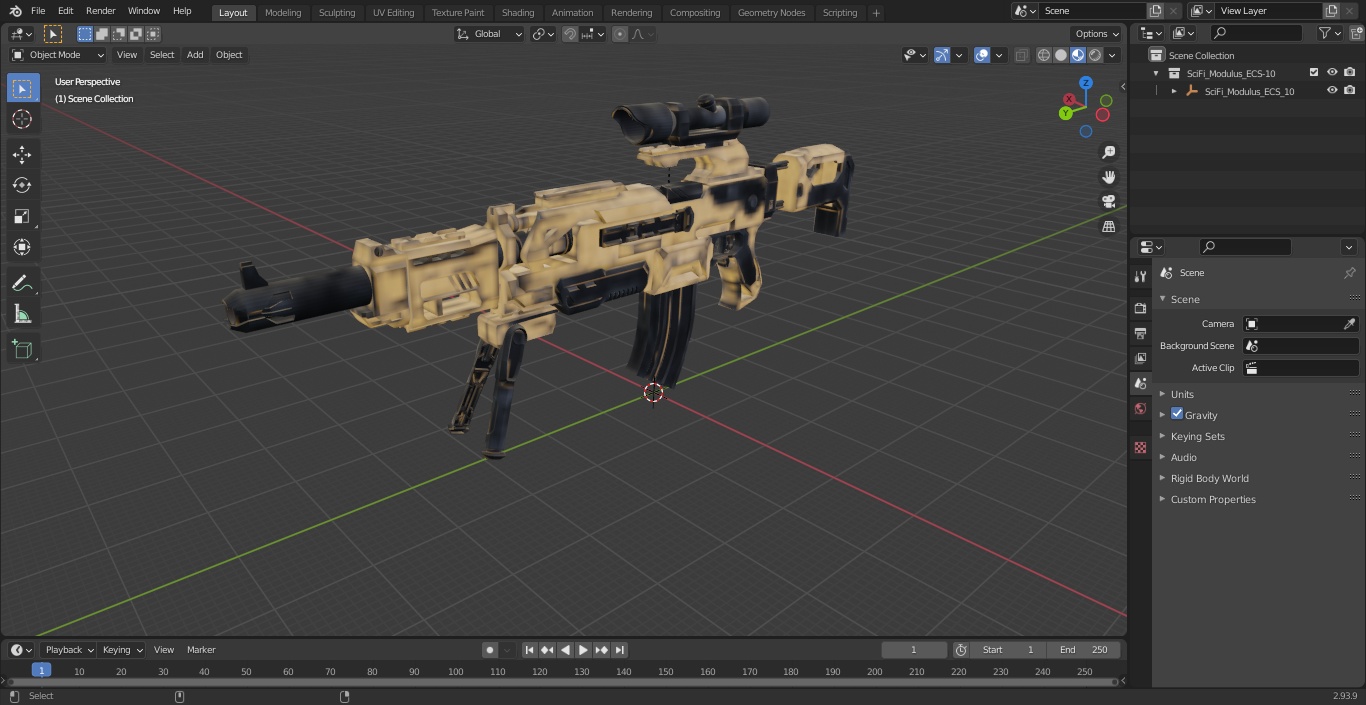The height and width of the screenshot is (705, 1366).
Task: Click the current frame number field
Action: (913, 650)
